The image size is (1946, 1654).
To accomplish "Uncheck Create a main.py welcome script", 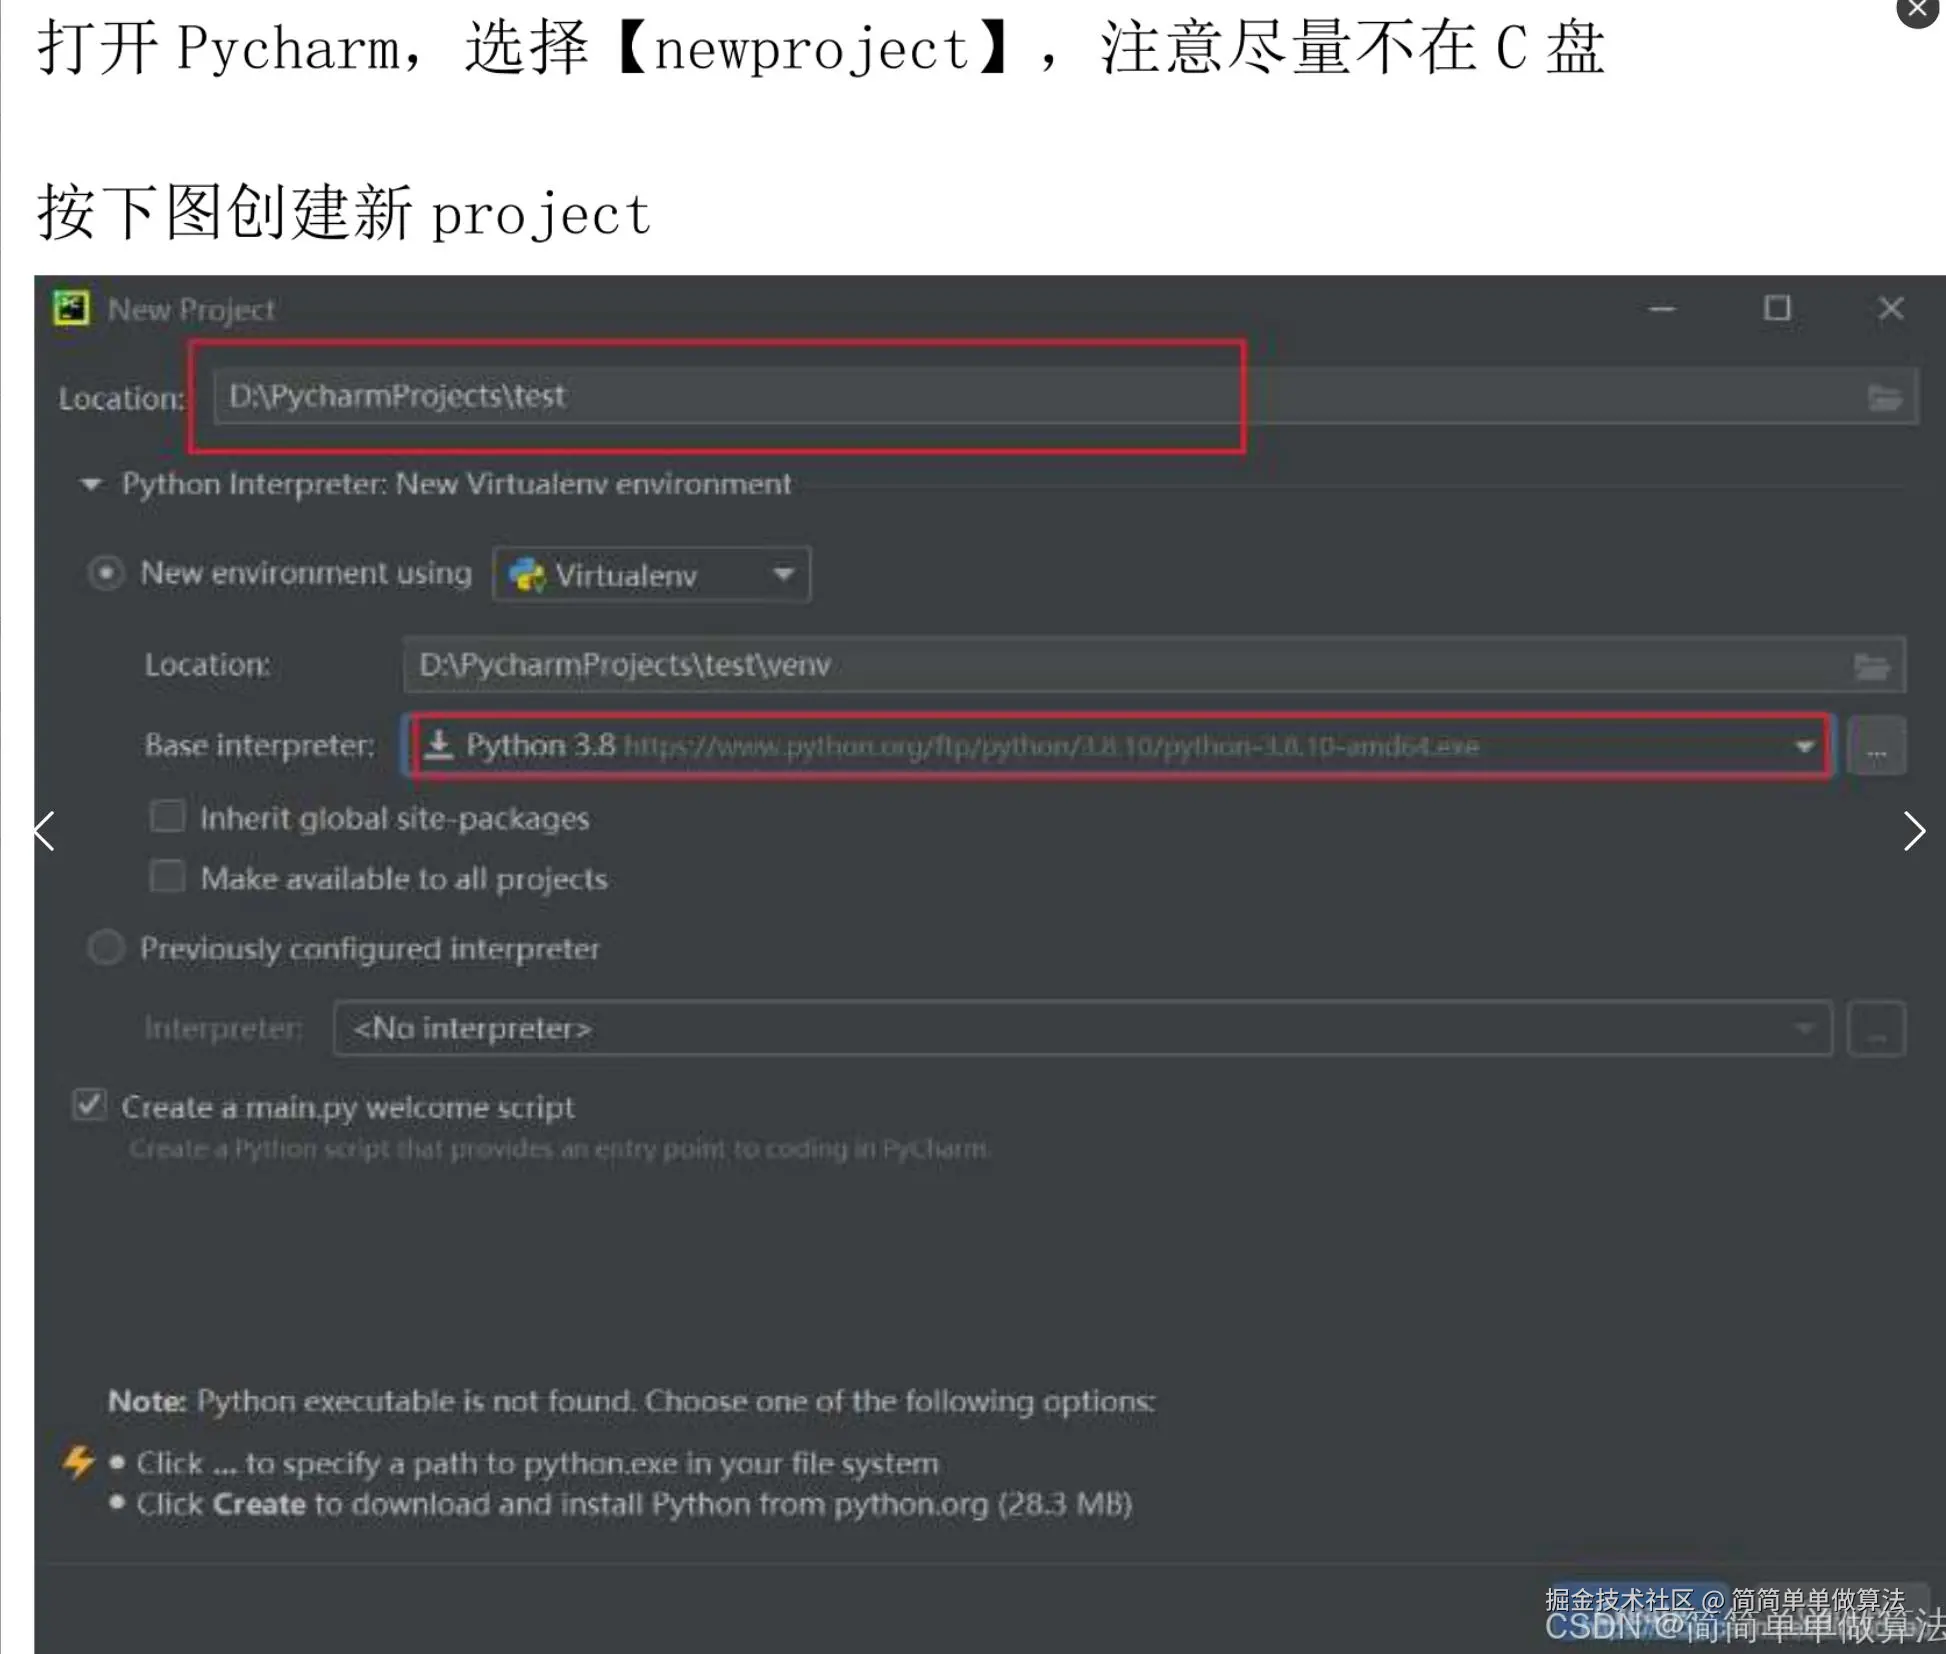I will pos(90,1106).
